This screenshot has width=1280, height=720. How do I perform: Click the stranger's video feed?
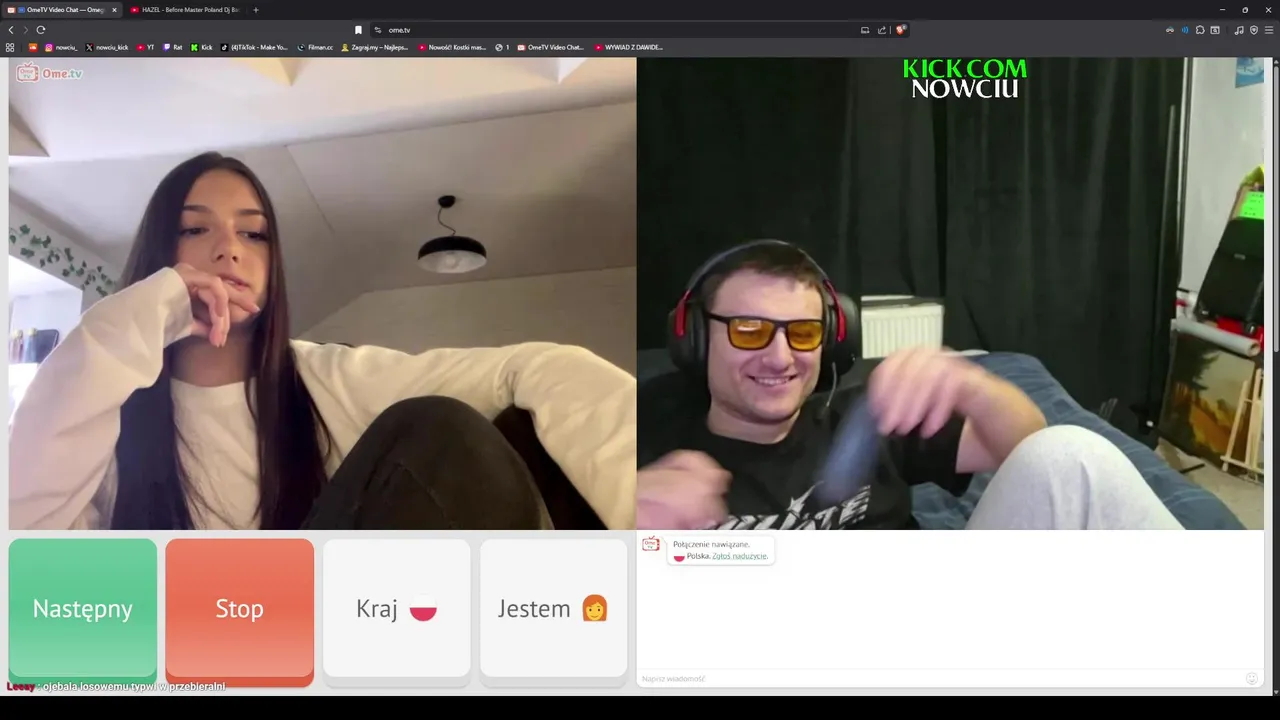point(322,293)
